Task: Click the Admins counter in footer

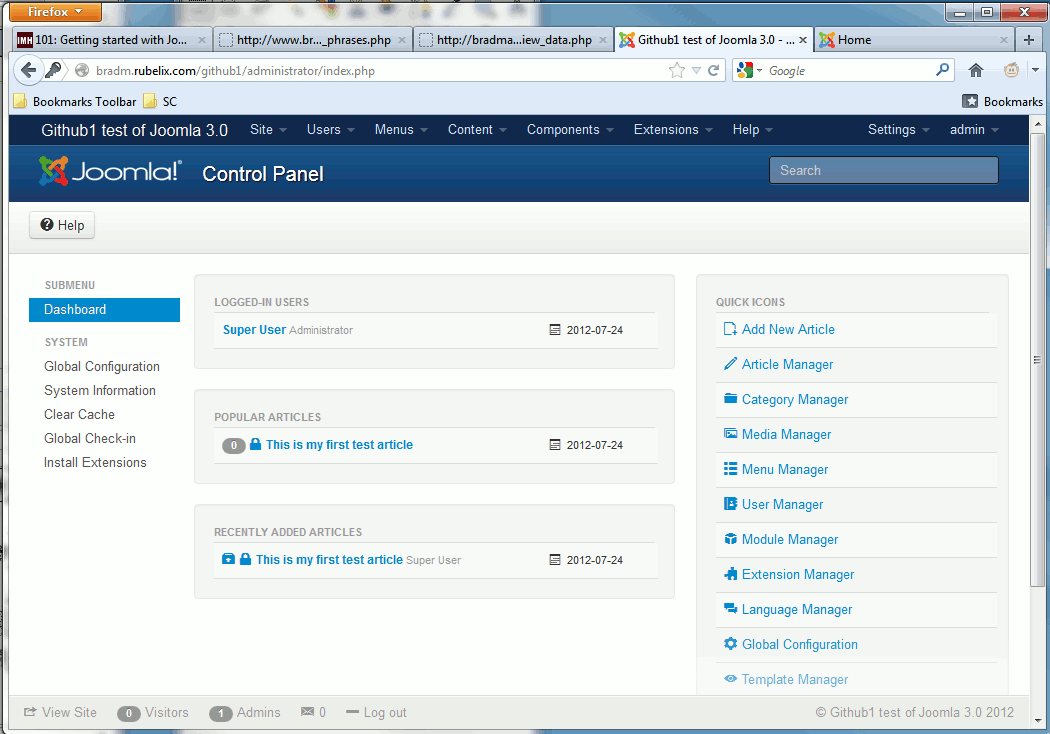Action: point(245,712)
